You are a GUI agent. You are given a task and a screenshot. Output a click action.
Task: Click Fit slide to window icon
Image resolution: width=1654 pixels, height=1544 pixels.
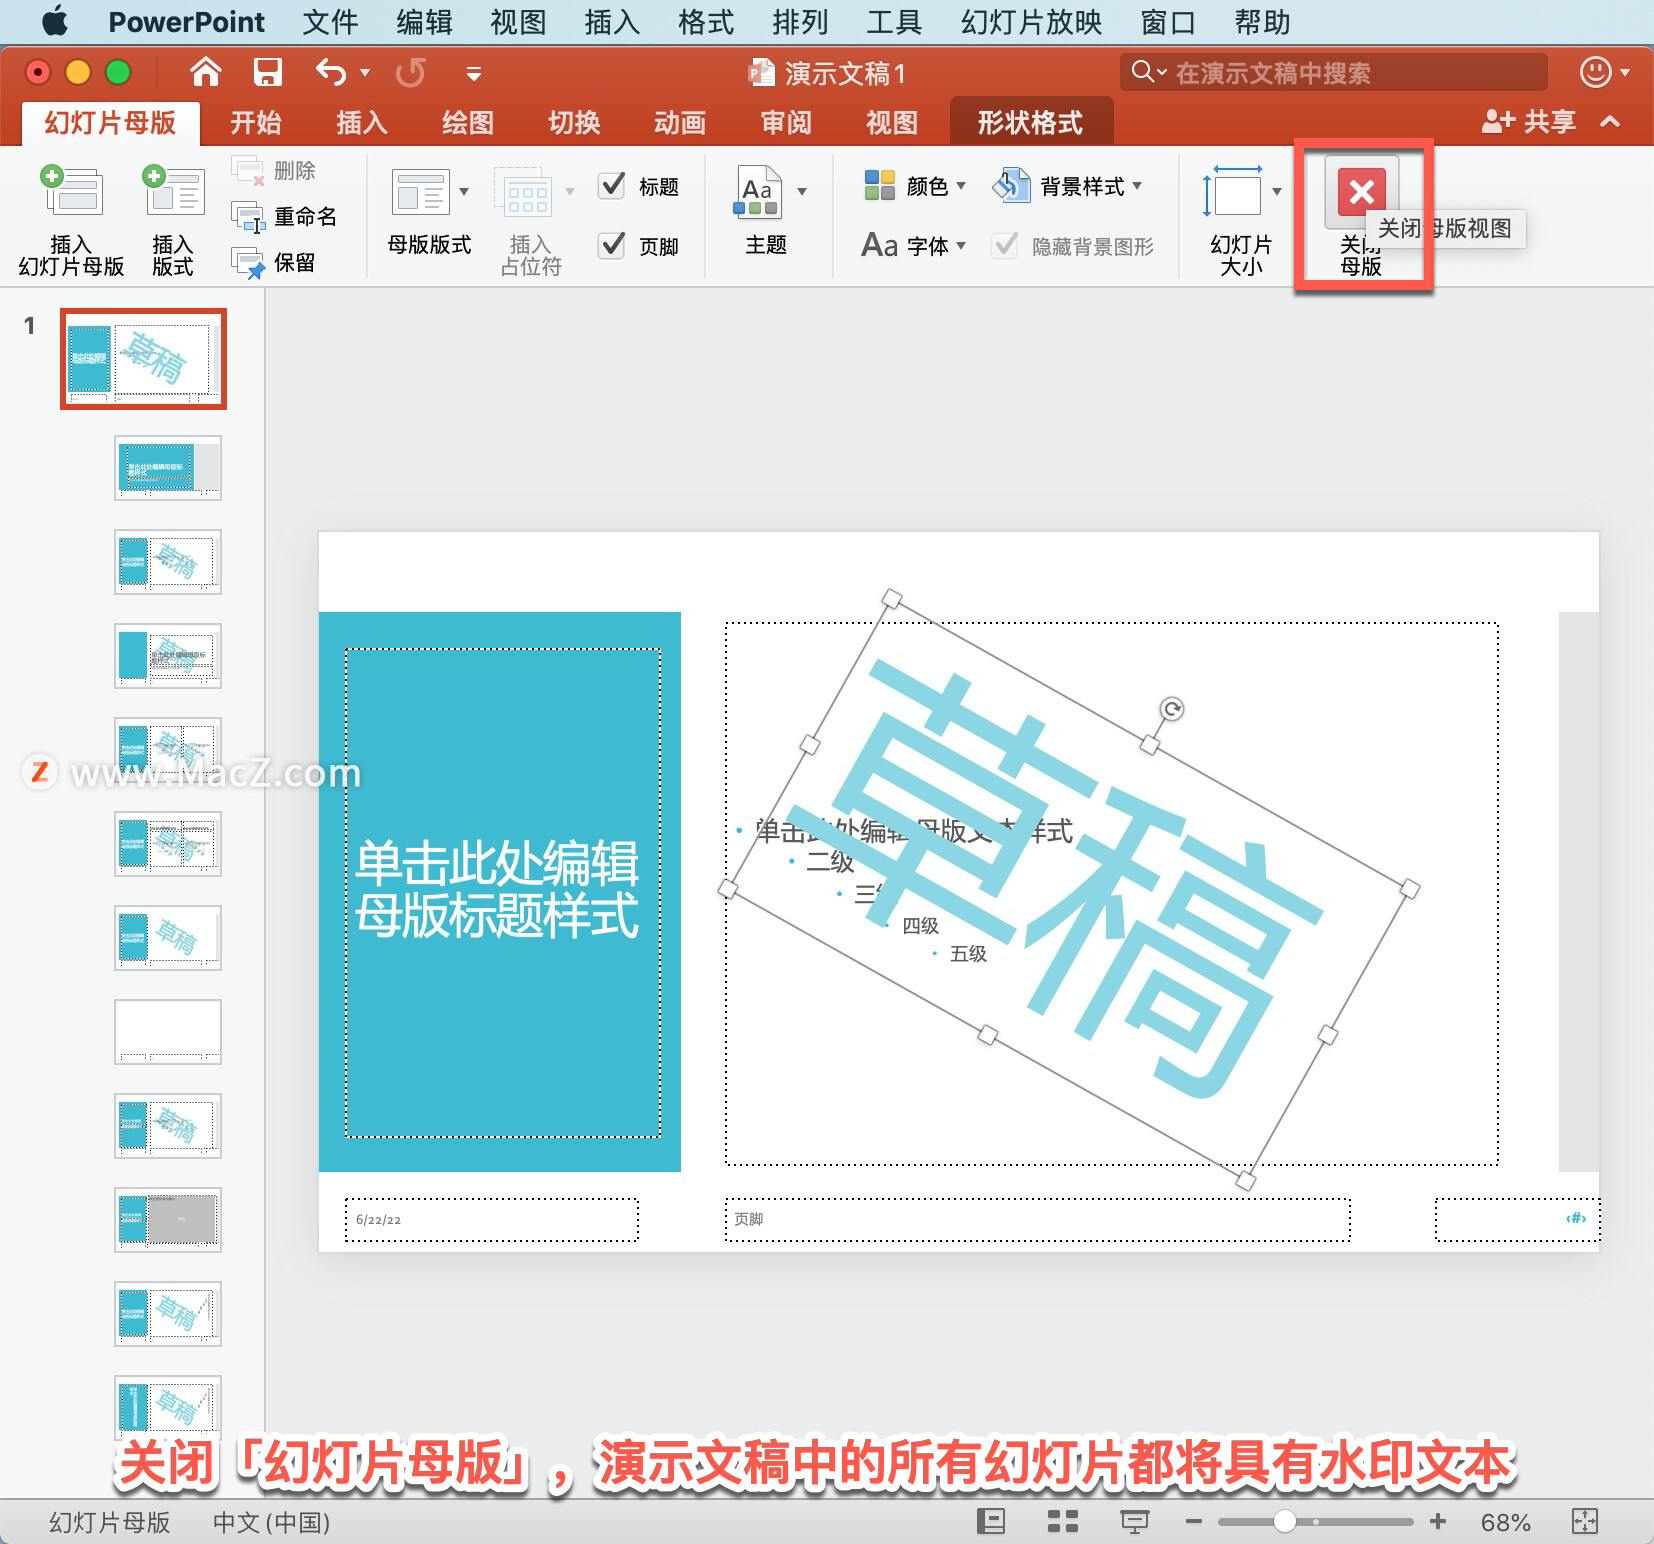point(1585,1521)
